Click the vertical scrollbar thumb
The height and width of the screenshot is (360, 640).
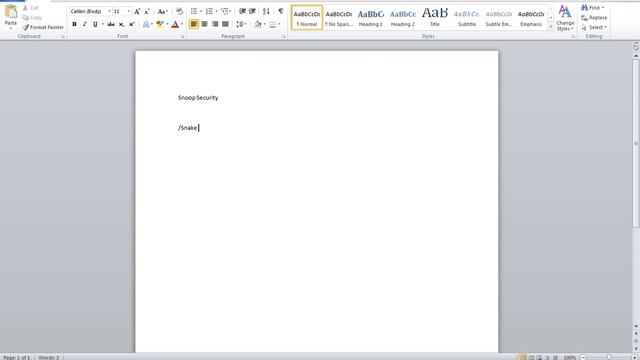coord(636,144)
